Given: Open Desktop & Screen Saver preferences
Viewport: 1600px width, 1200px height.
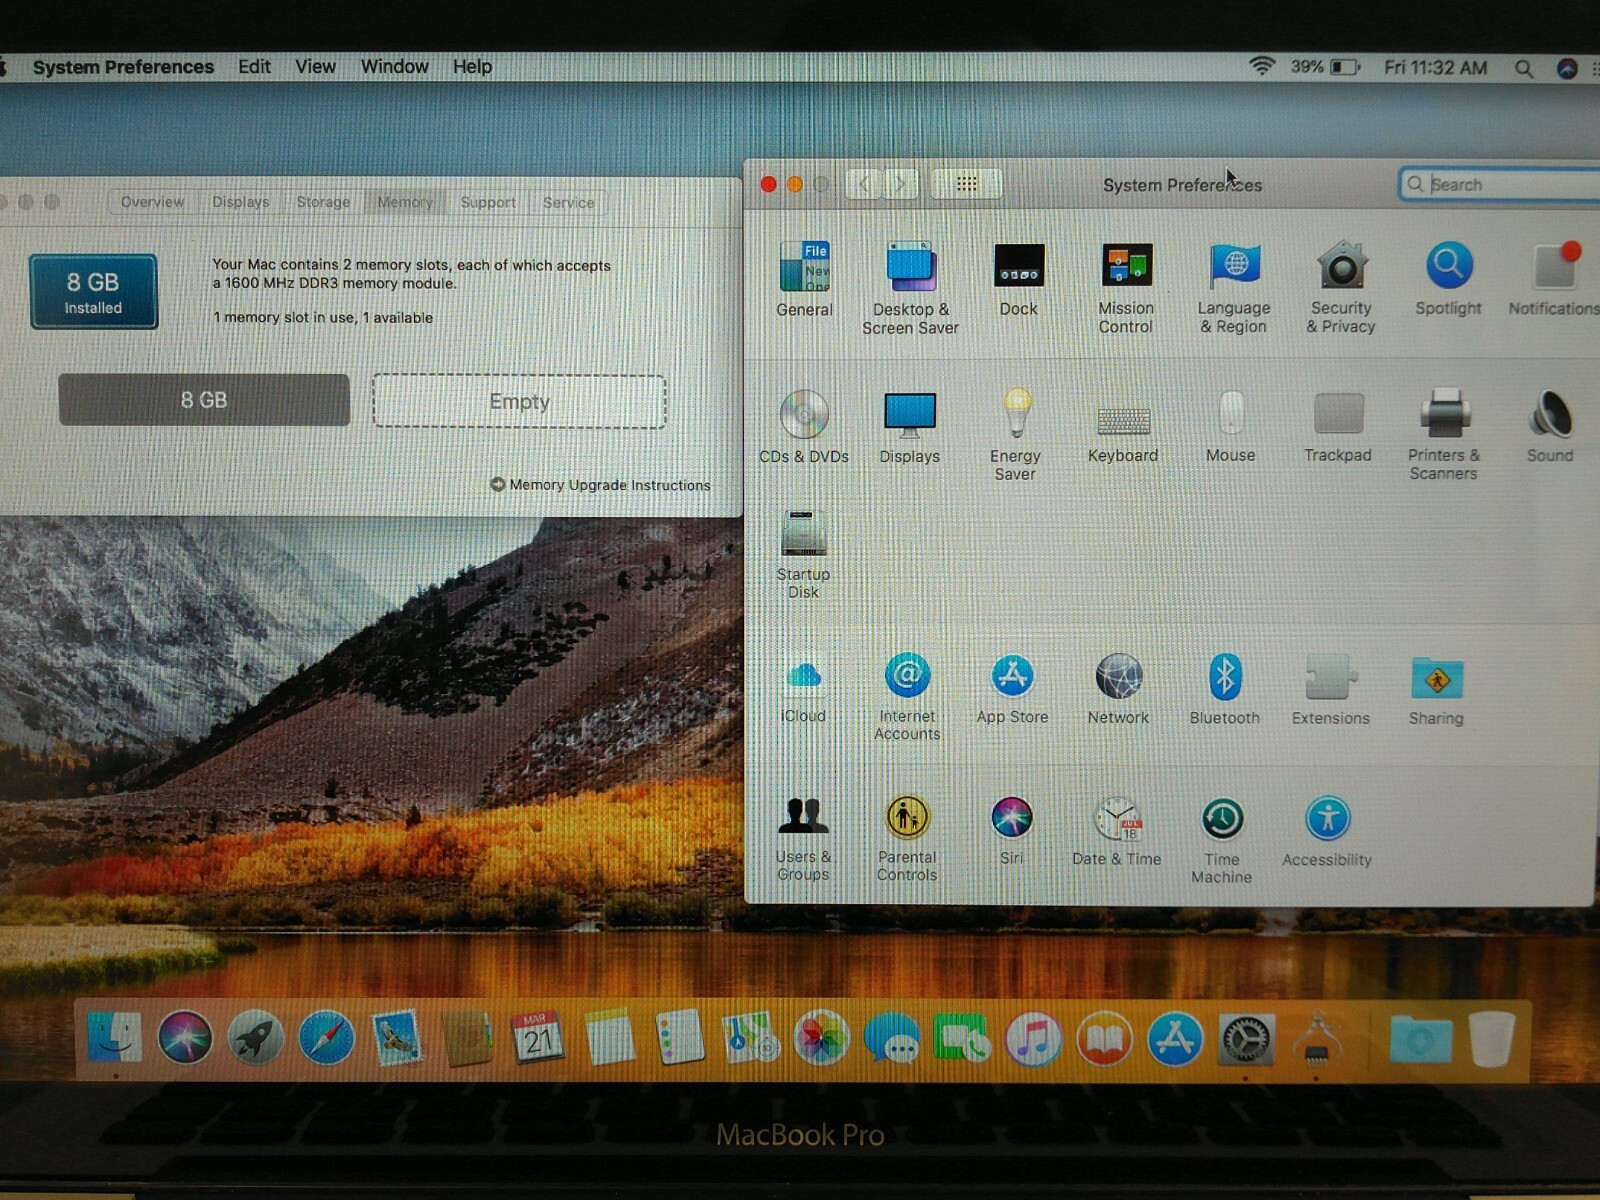Looking at the screenshot, I should pyautogui.click(x=910, y=287).
